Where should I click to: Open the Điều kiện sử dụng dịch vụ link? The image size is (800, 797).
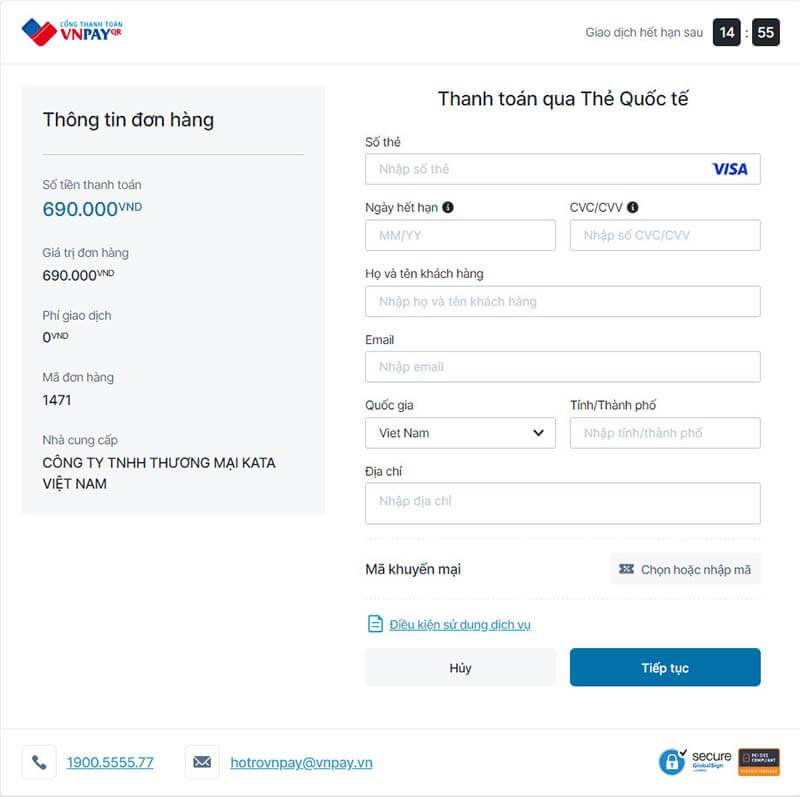(x=460, y=625)
